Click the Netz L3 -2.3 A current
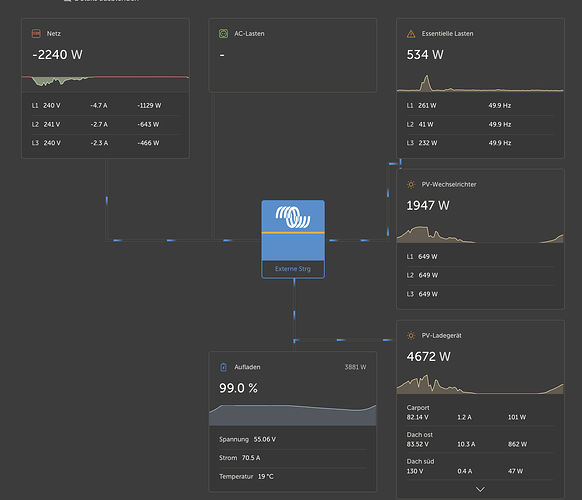 click(x=99, y=143)
